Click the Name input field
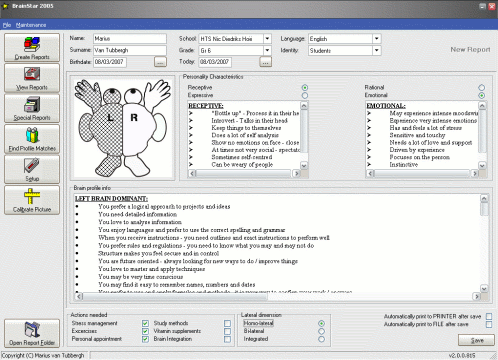The width and height of the screenshot is (498, 360). tap(130, 39)
